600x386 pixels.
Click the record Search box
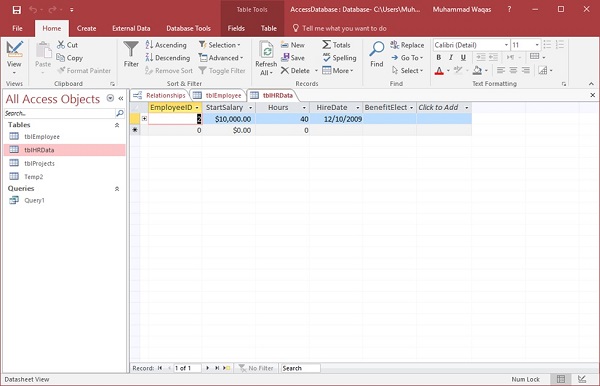pyautogui.click(x=300, y=368)
